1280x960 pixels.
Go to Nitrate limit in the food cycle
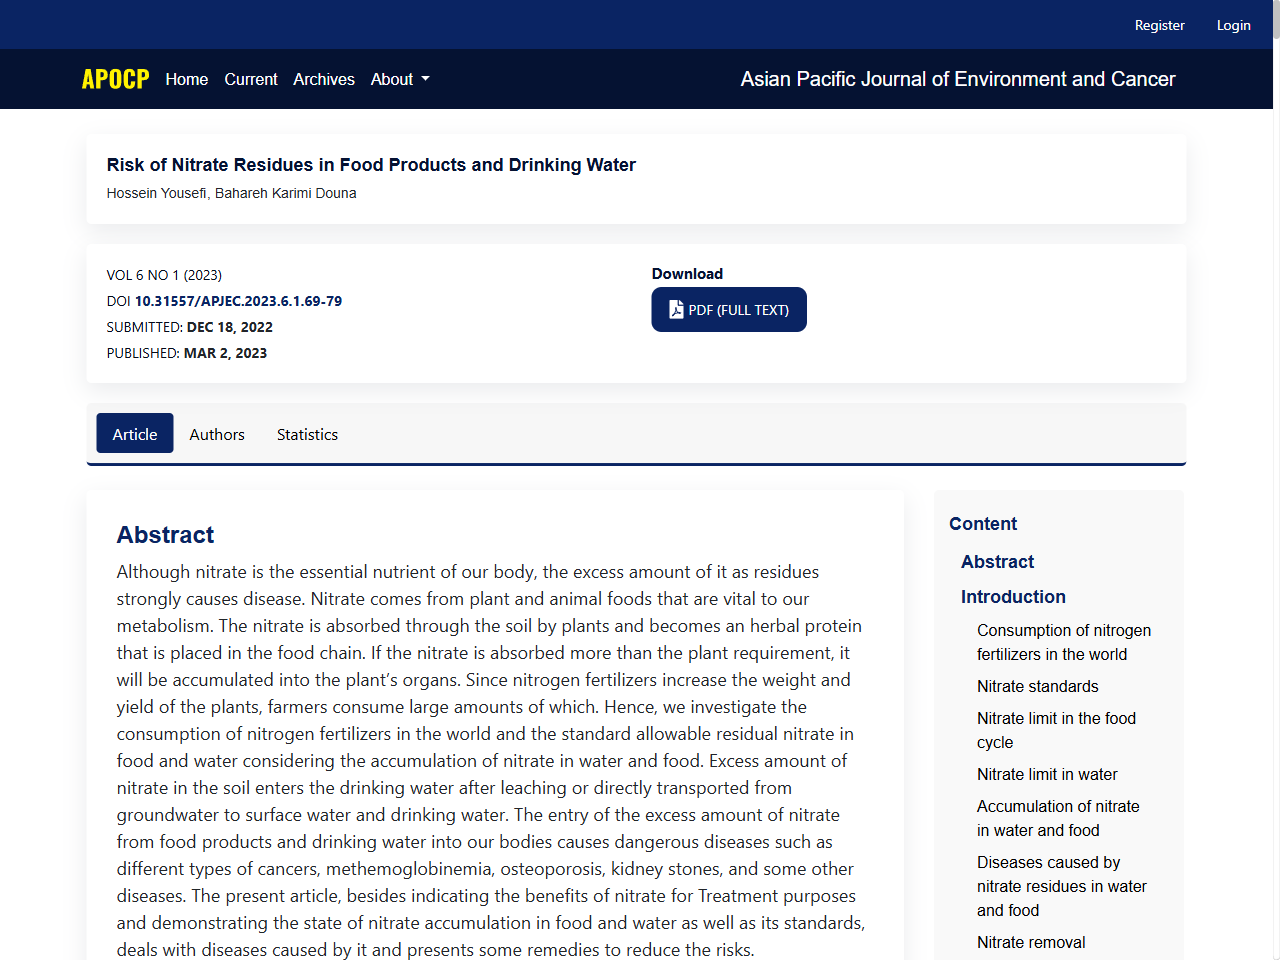point(1057,730)
